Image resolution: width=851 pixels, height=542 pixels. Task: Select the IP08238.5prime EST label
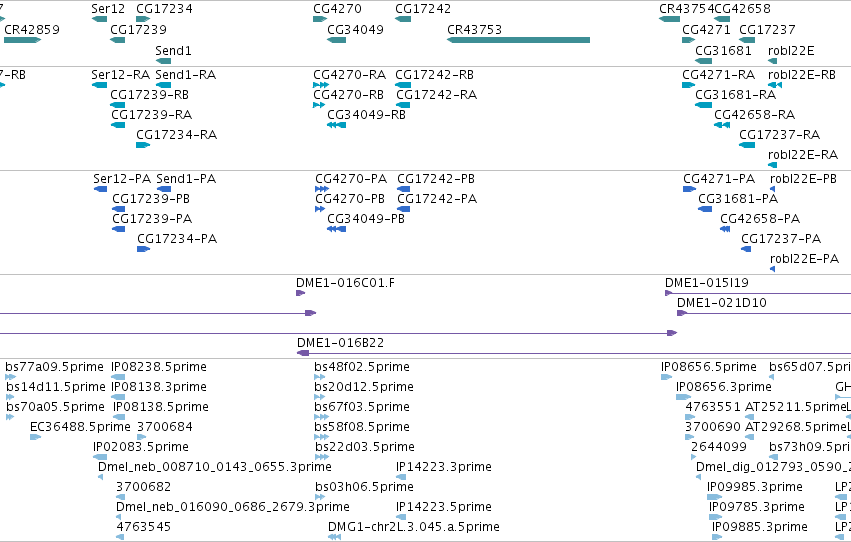[x=158, y=367]
